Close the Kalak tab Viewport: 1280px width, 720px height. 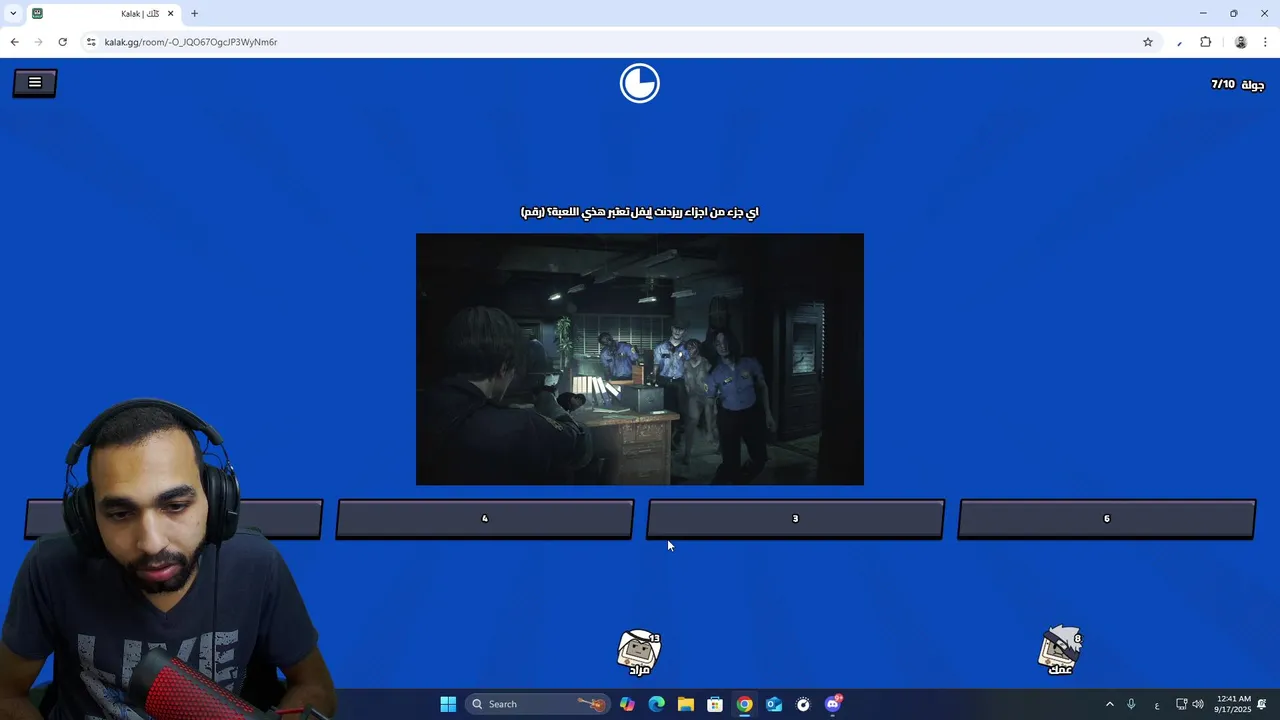[x=170, y=14]
